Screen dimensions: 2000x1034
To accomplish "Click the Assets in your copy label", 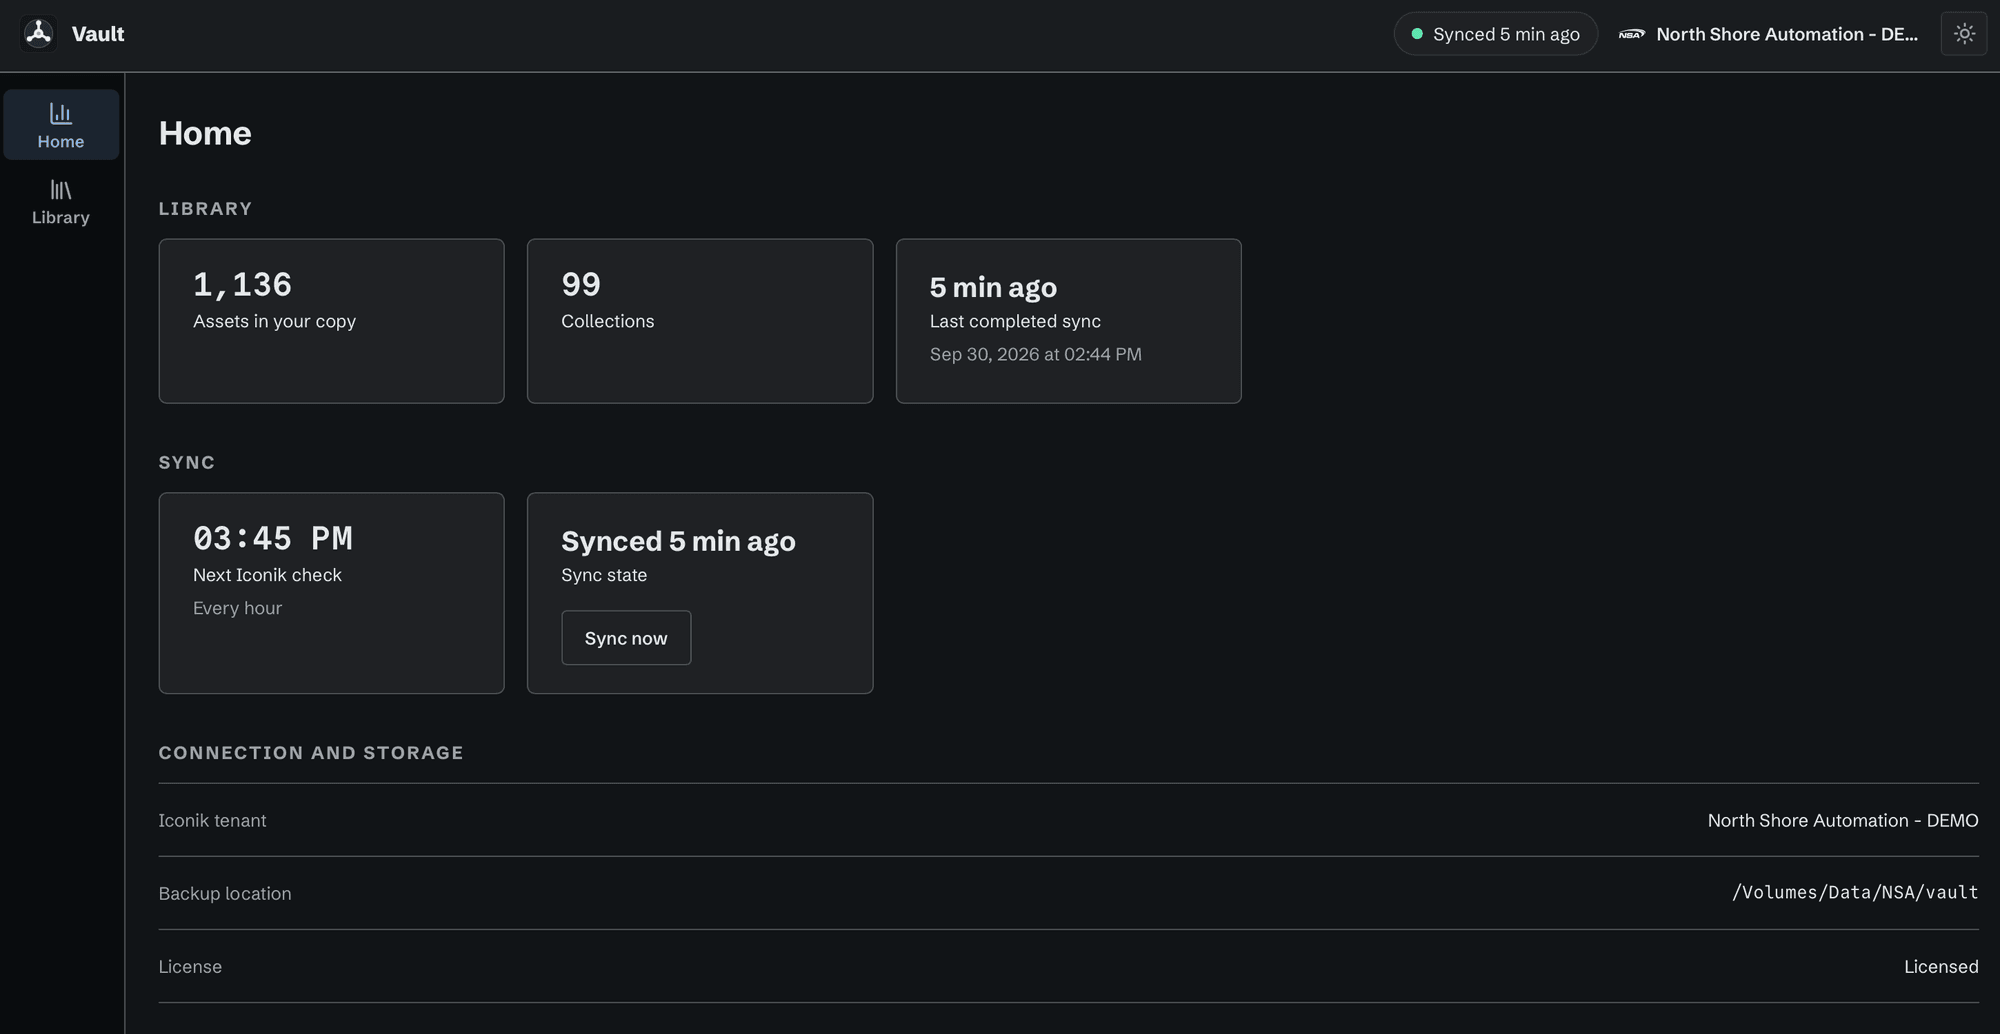I will pyautogui.click(x=274, y=321).
